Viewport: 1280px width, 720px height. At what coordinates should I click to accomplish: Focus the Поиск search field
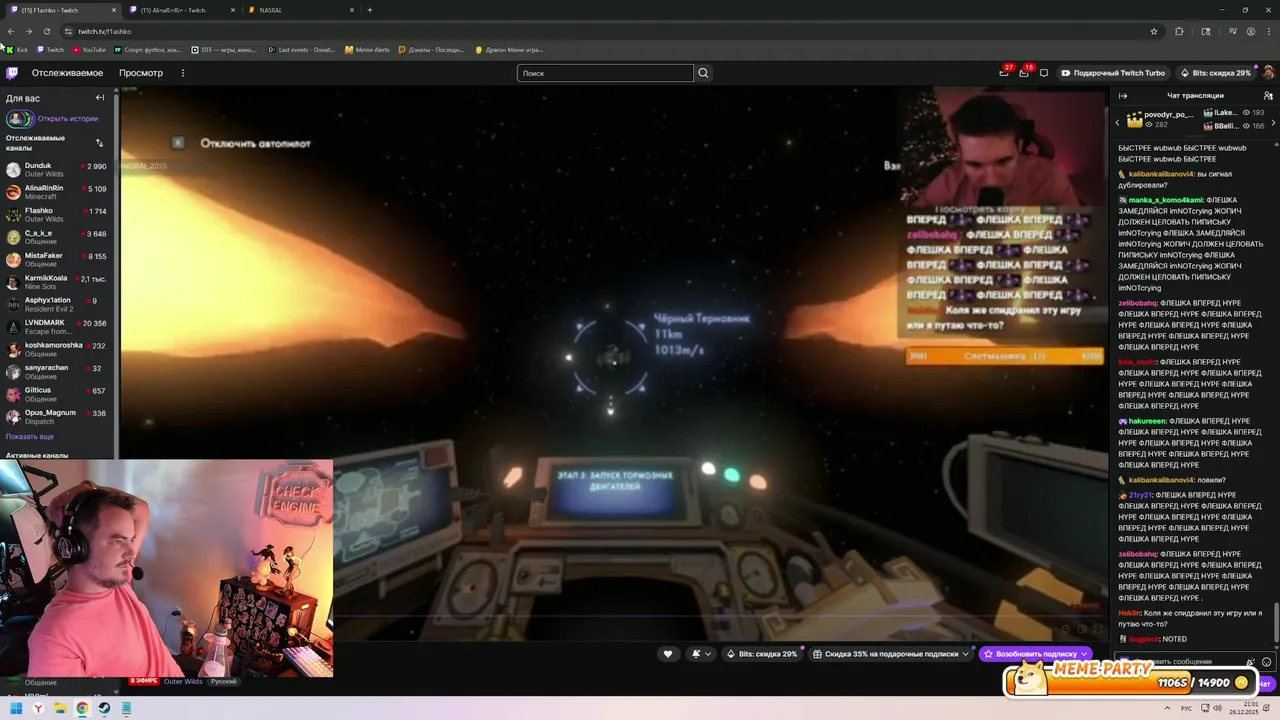[605, 73]
